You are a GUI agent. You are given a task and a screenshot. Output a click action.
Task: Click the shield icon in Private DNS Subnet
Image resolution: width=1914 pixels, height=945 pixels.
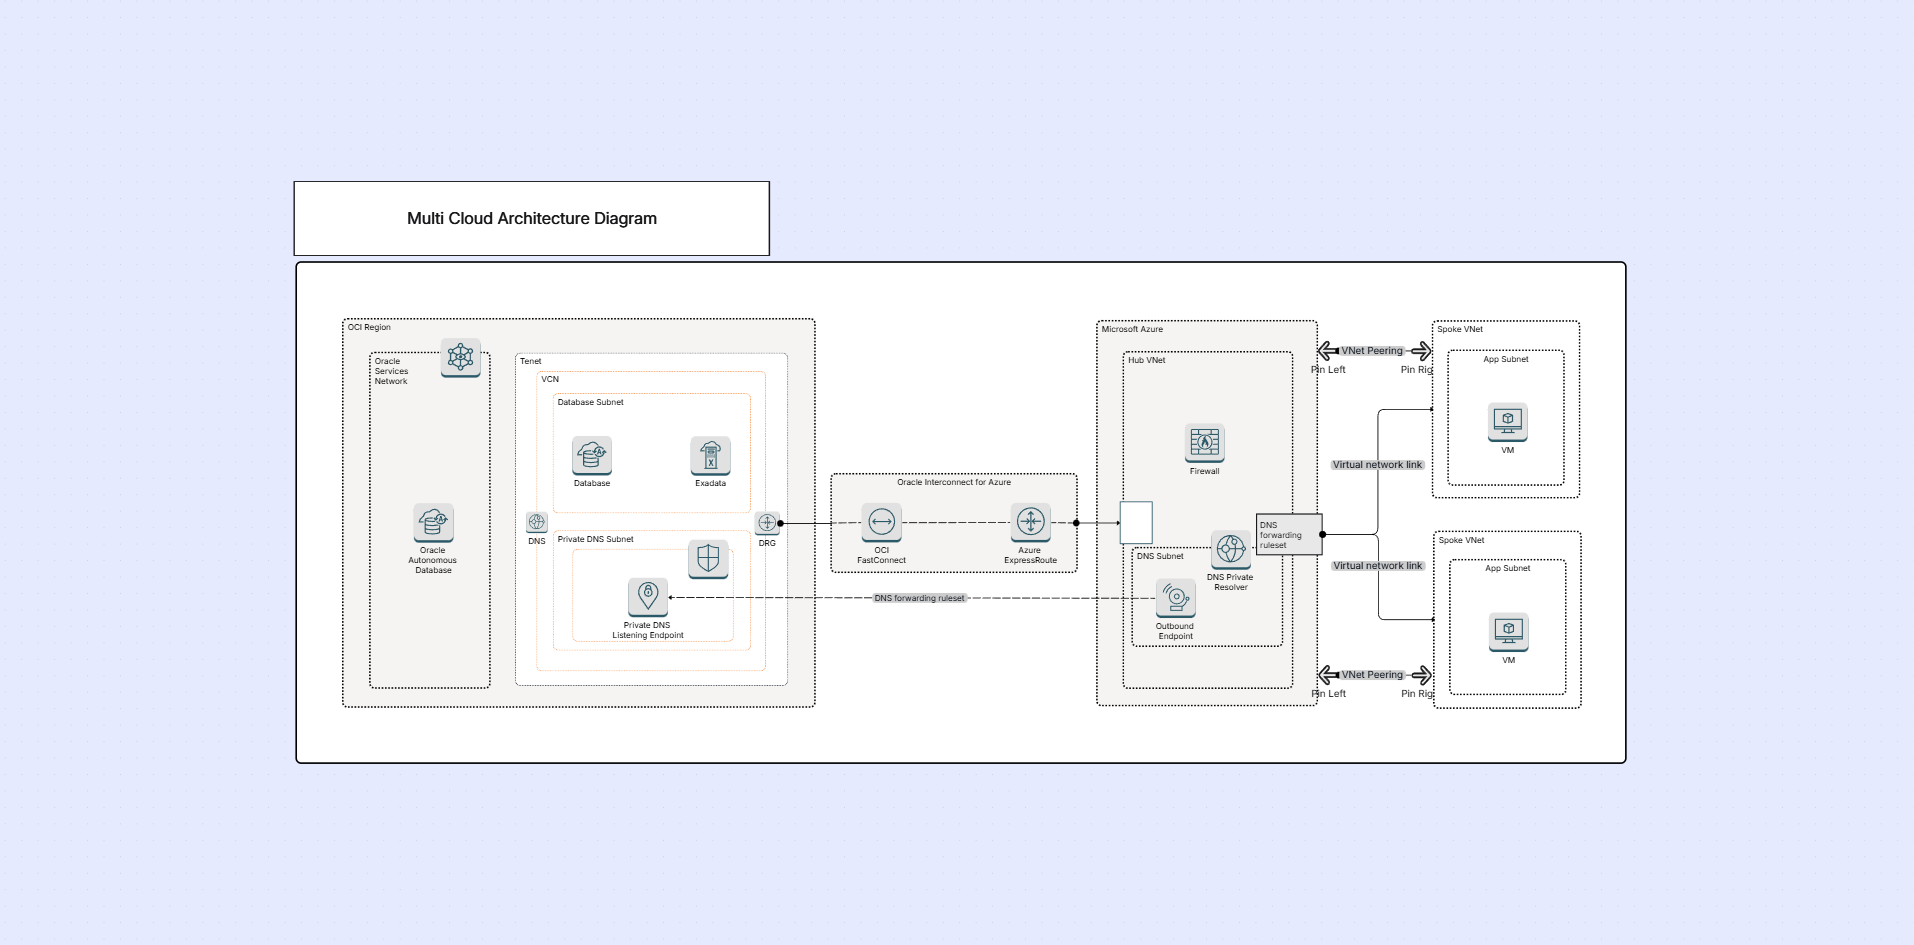pos(708,559)
